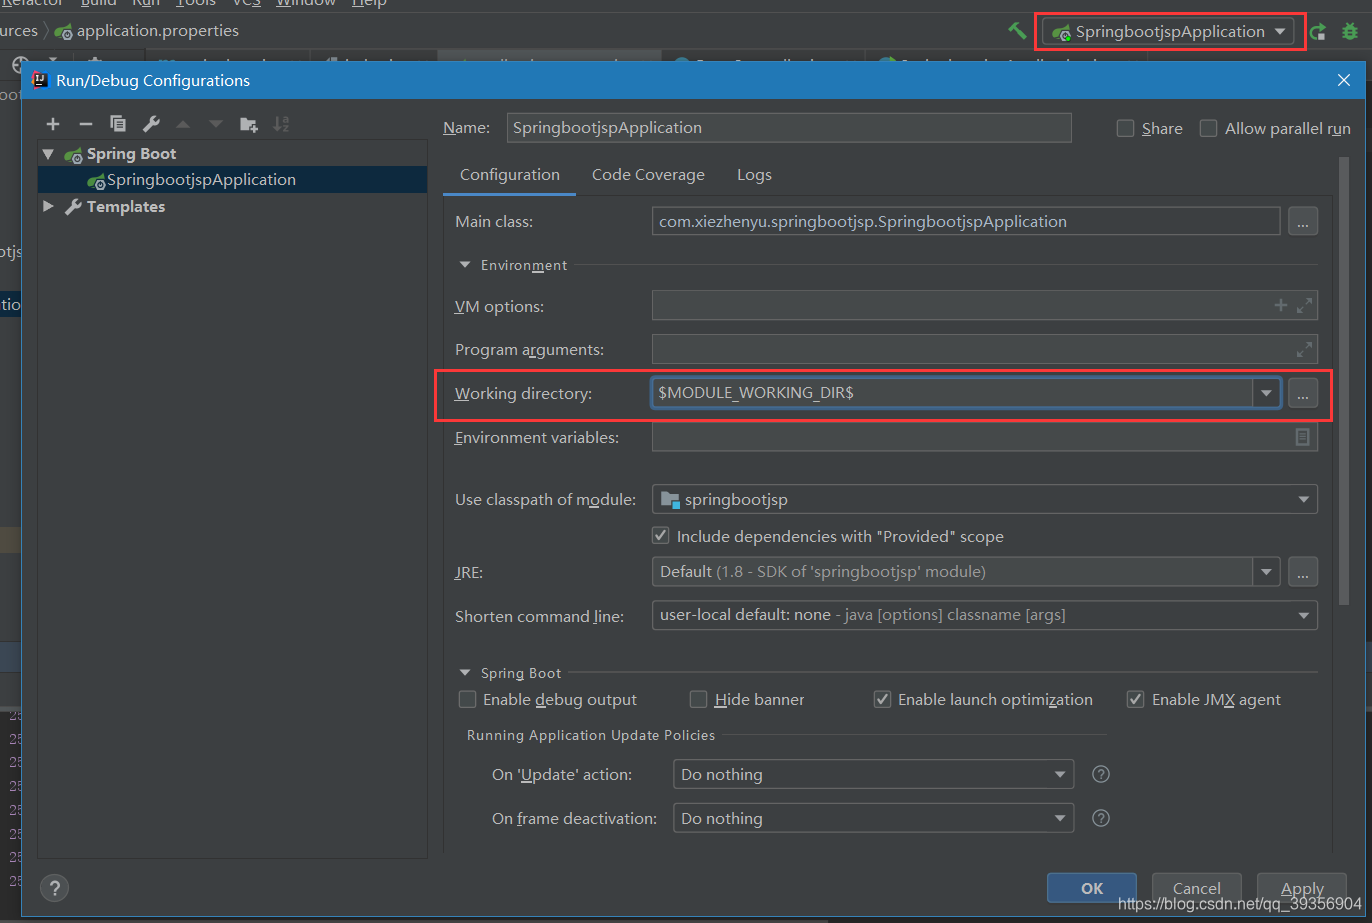Browse Main class with ellipsis button
Viewport: 1372px width, 923px height.
[x=1302, y=222]
